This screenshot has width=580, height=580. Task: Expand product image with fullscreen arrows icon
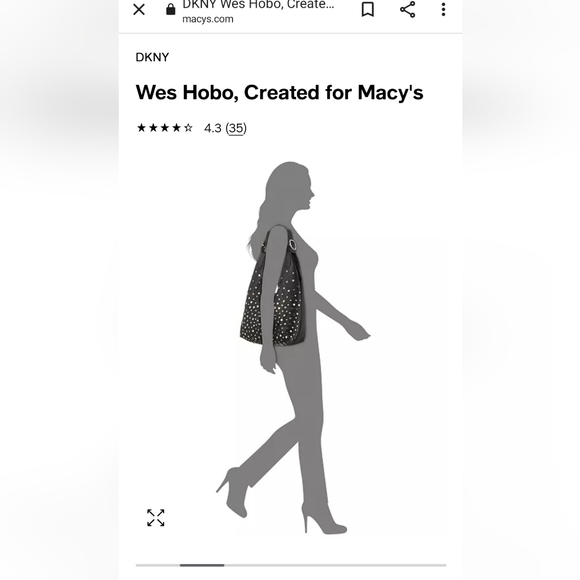click(155, 517)
